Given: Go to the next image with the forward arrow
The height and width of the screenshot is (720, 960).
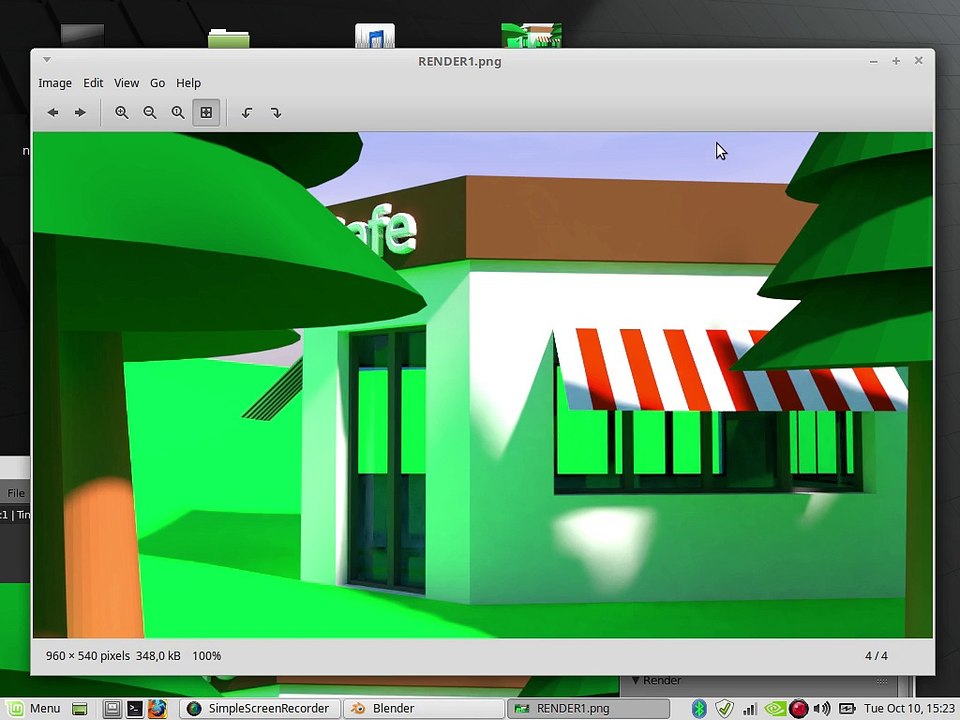Looking at the screenshot, I should click(80, 113).
